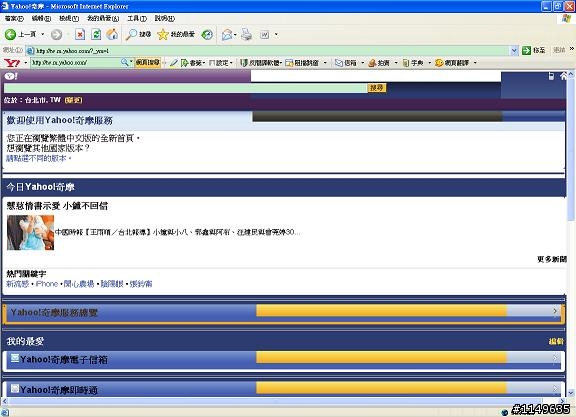
Task: Click the browser address bar URL field
Action: tap(272, 51)
